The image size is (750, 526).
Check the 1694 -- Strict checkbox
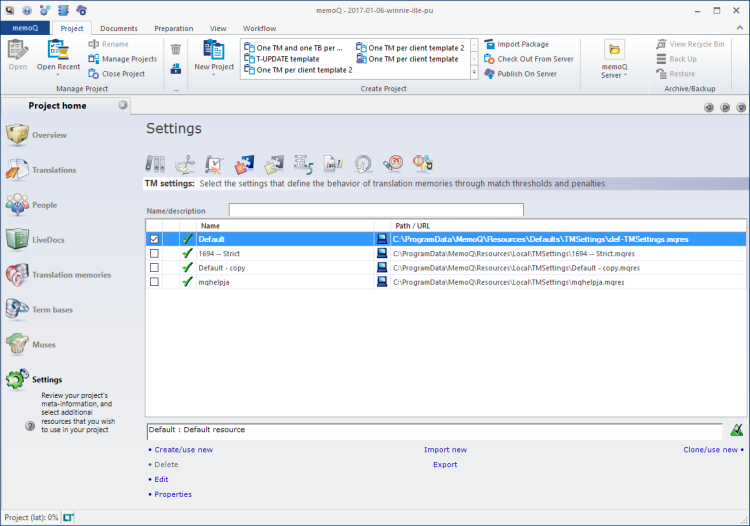click(x=154, y=254)
